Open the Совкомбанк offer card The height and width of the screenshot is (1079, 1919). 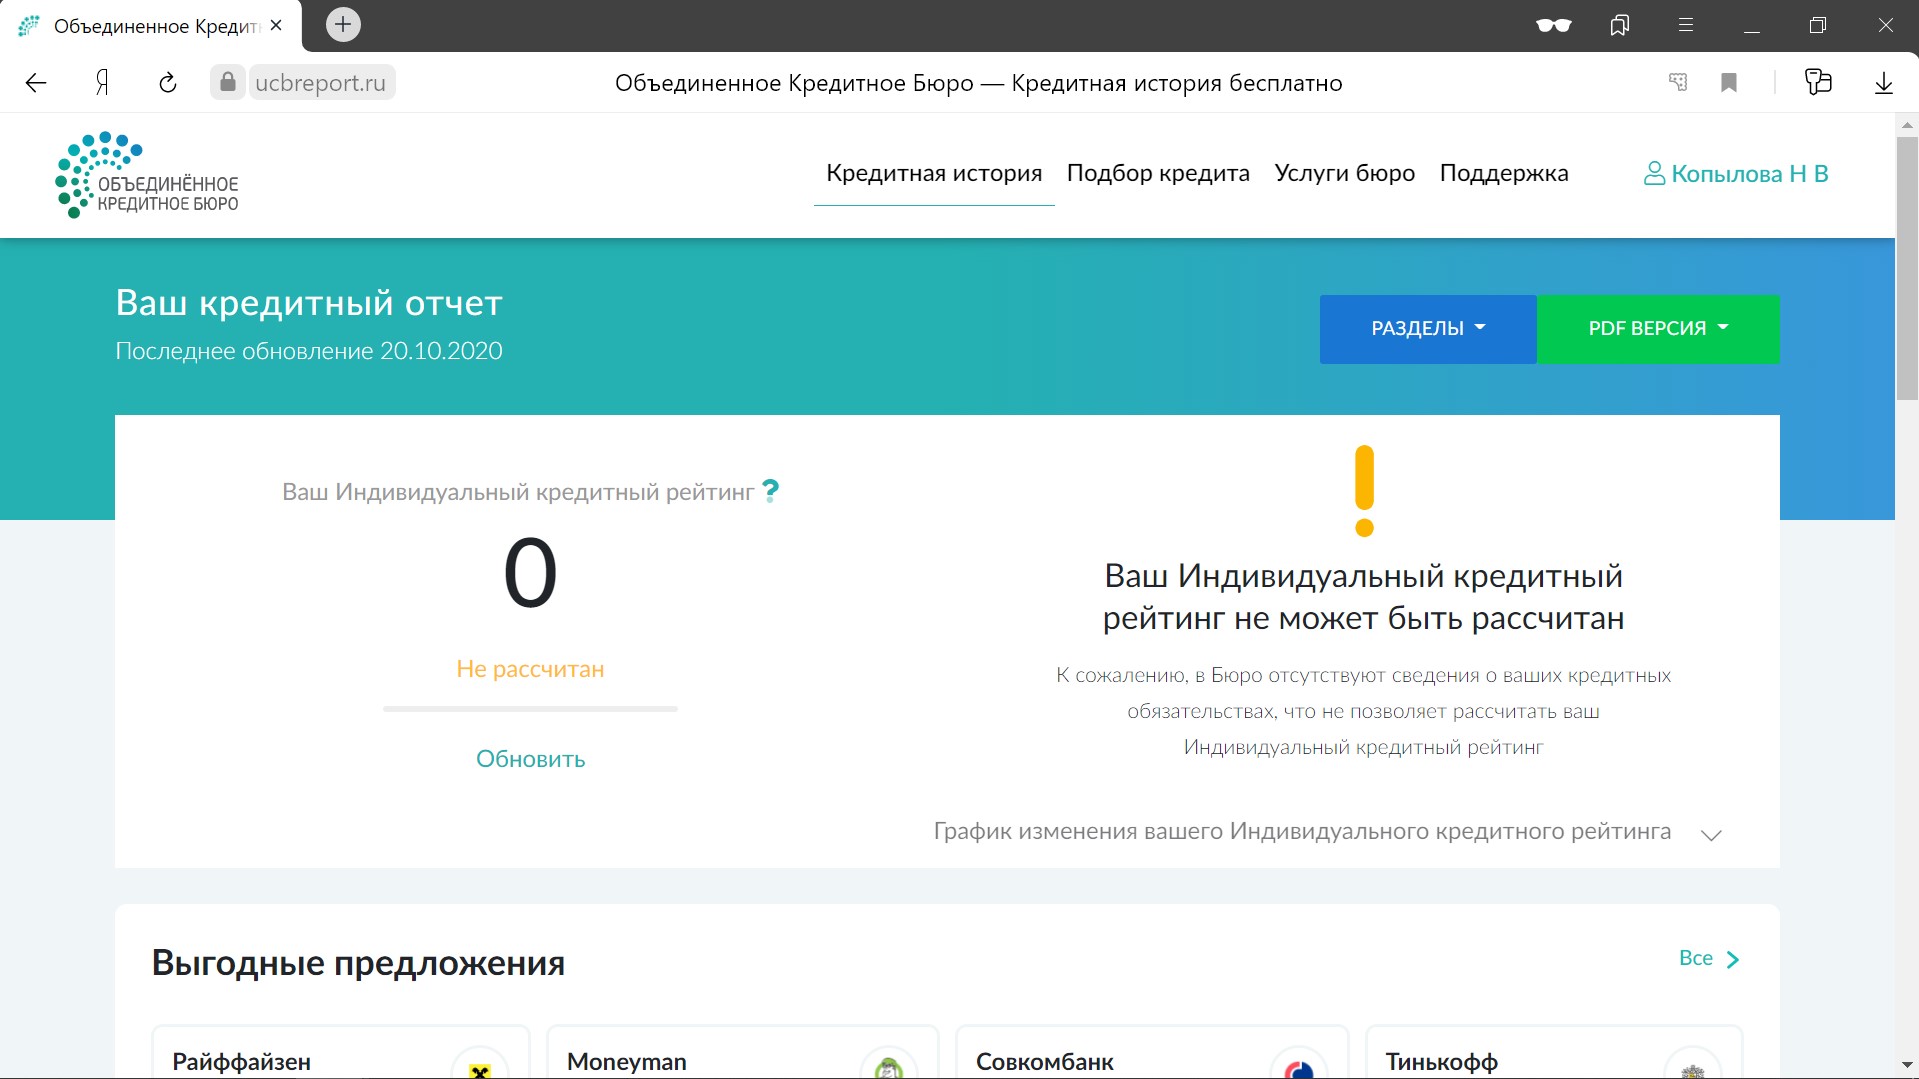pos(1152,1052)
